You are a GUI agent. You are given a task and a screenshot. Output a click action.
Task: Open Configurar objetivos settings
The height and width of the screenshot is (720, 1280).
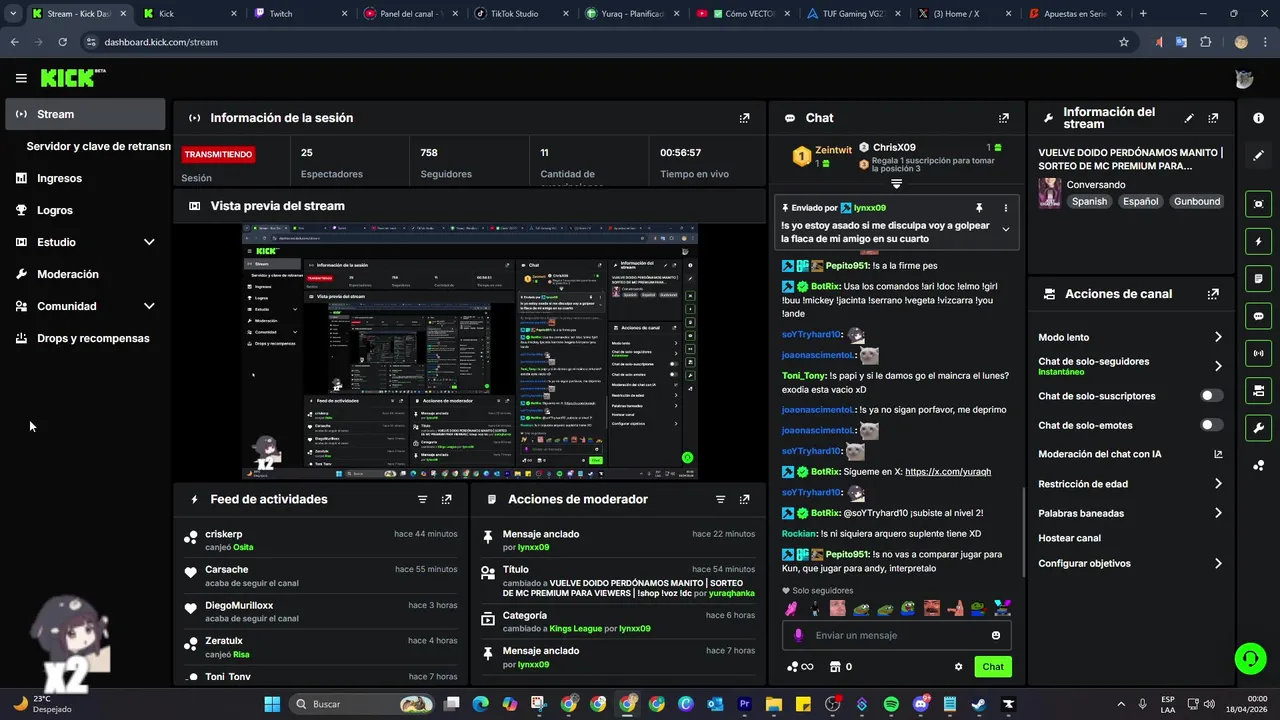[x=1218, y=564]
